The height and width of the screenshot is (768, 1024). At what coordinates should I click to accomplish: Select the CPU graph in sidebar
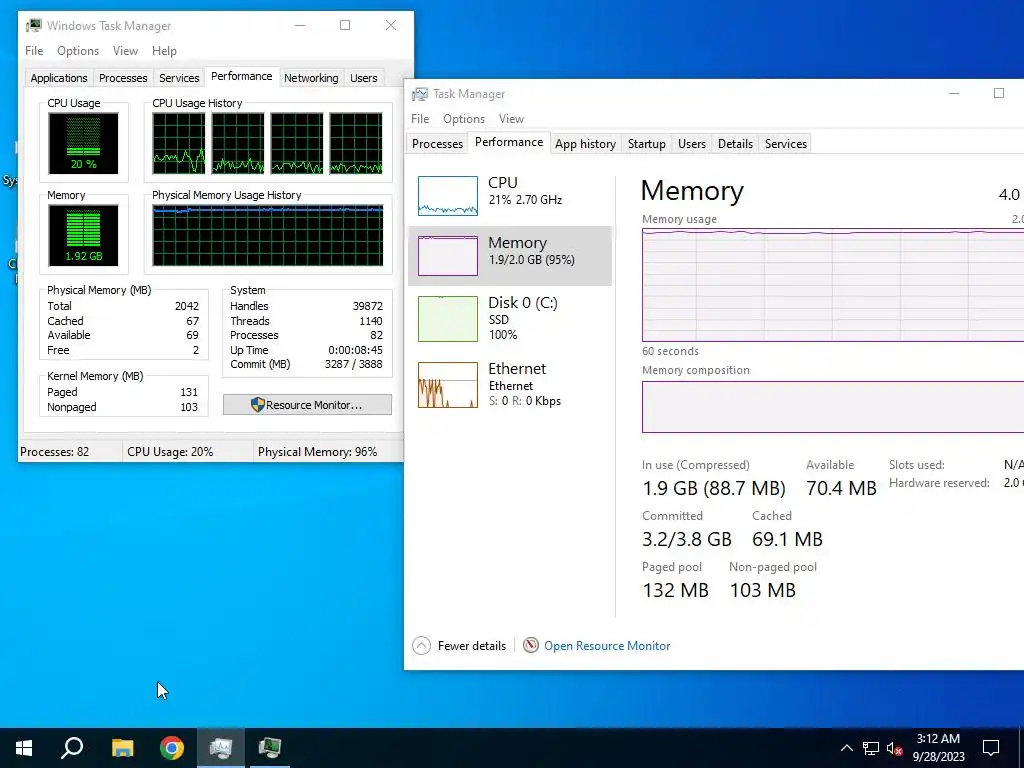pos(447,196)
